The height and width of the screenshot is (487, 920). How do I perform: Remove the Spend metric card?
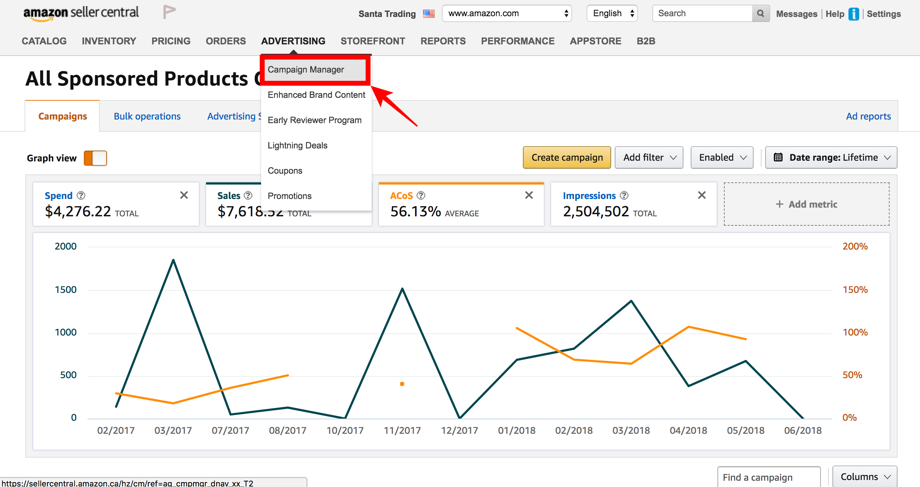(x=184, y=195)
